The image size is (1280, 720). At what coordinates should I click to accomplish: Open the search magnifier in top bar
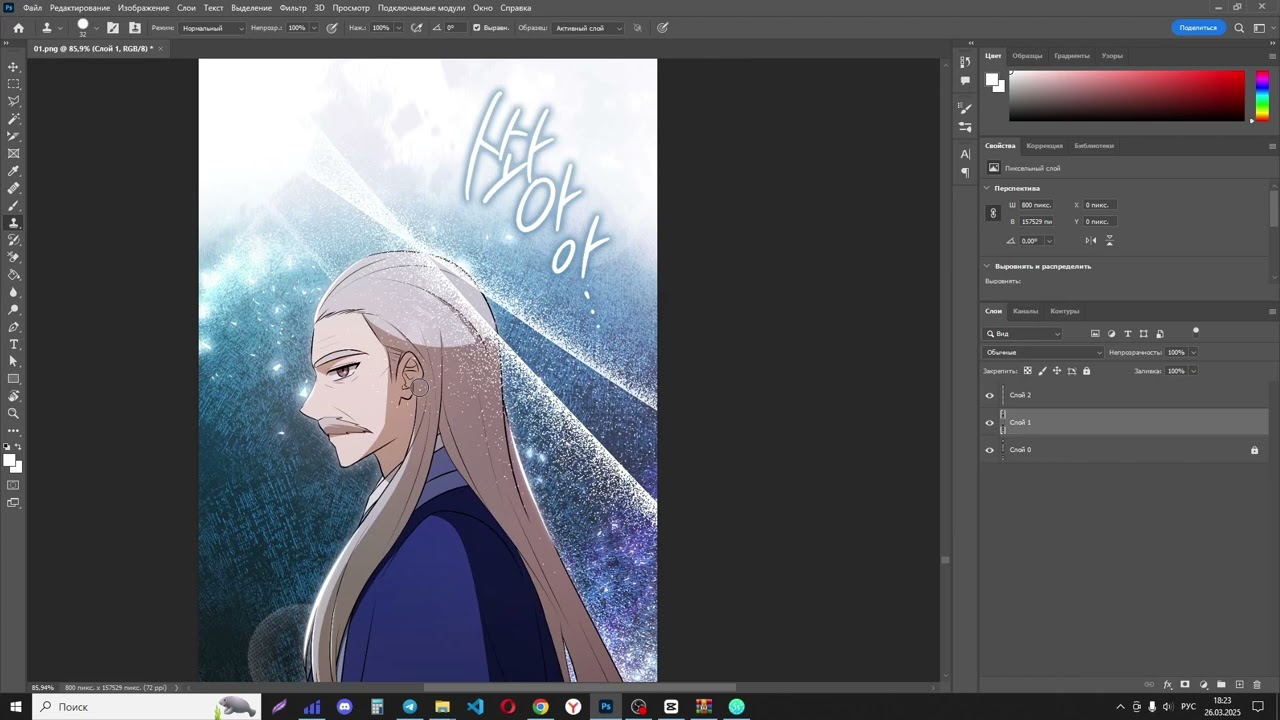(1239, 28)
